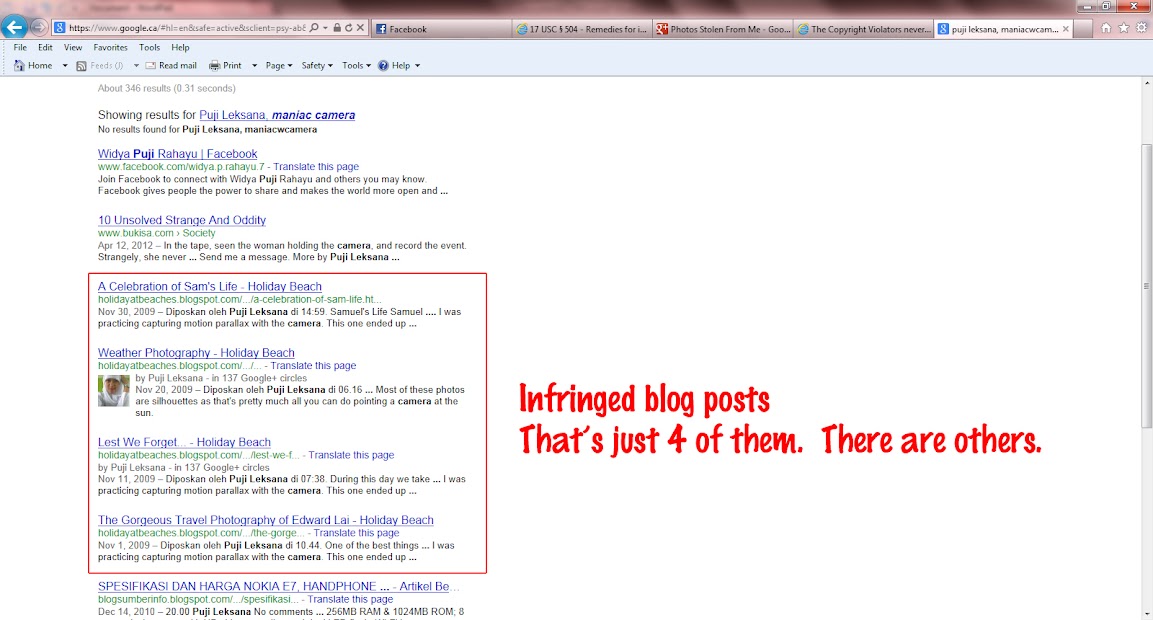Click the scrollbar up arrow
This screenshot has width=1153, height=620.
point(1146,83)
